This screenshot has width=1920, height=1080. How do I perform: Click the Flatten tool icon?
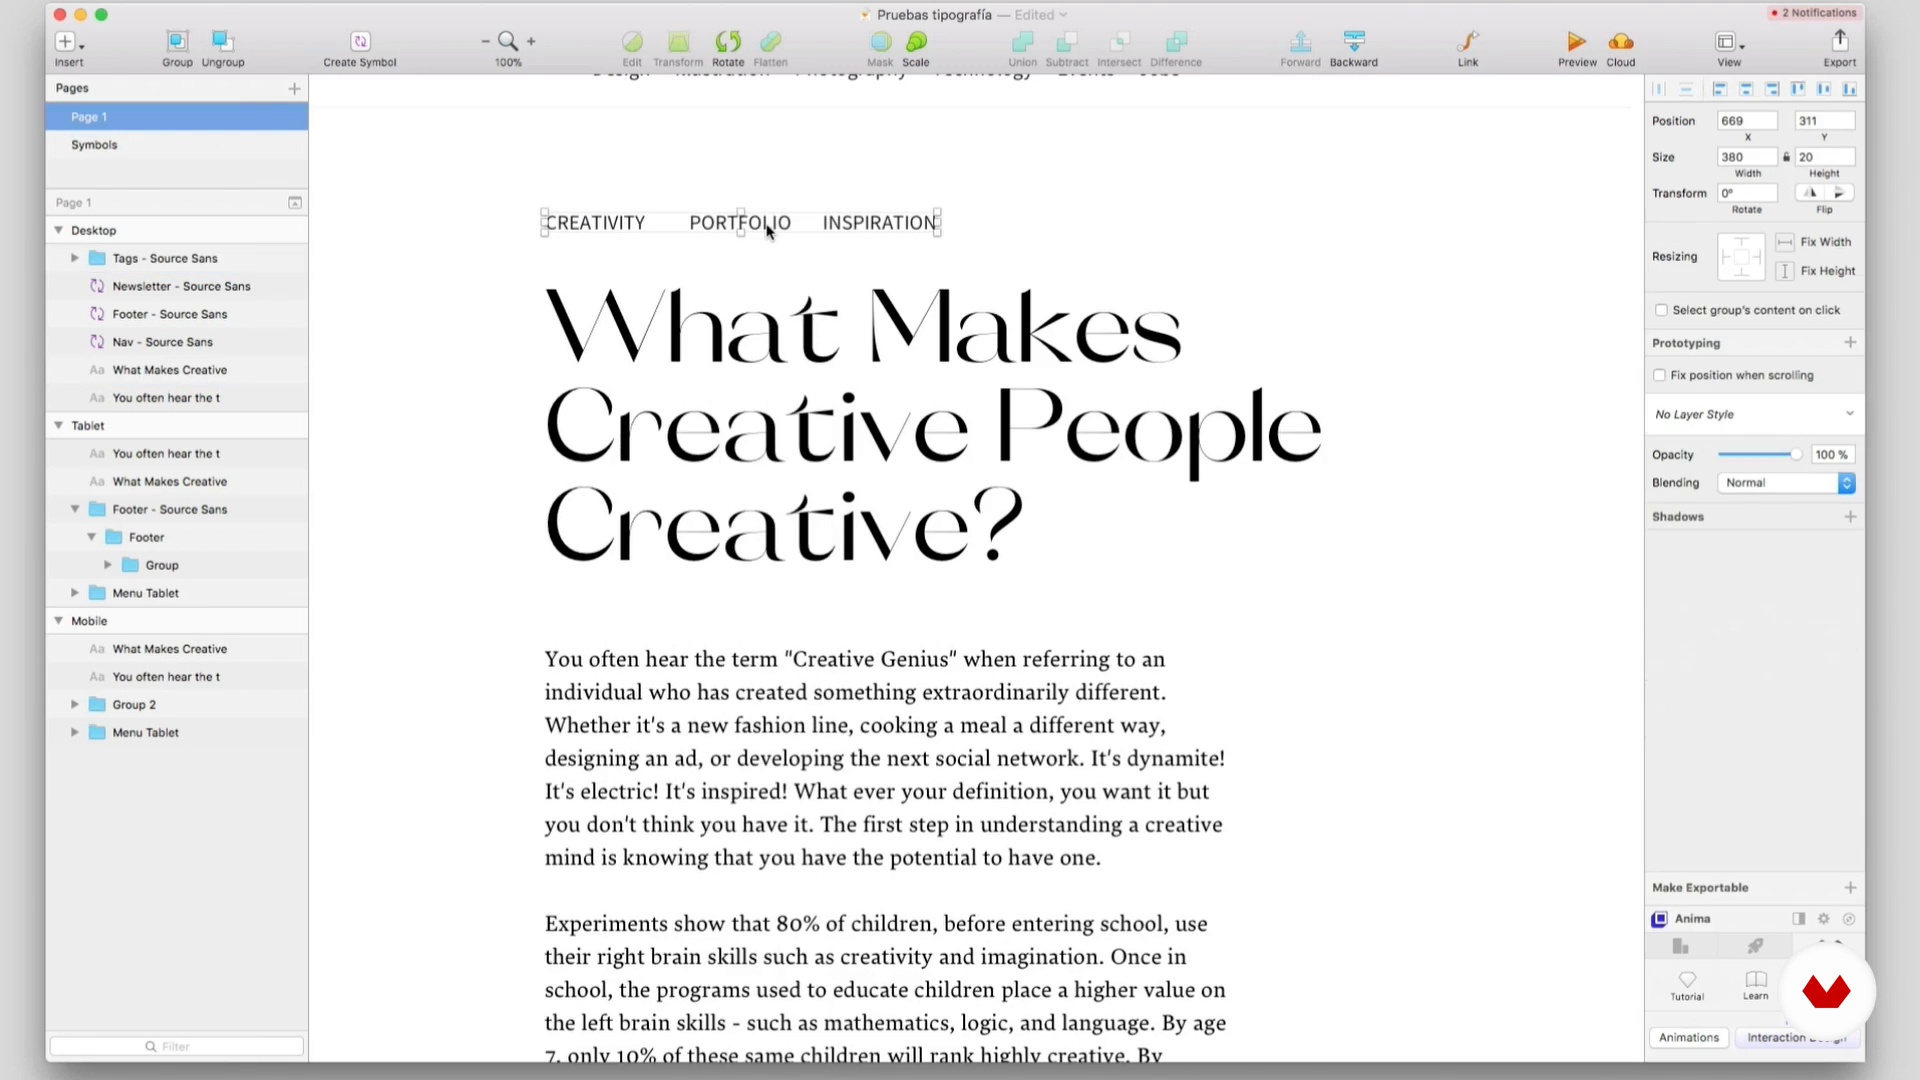(770, 41)
